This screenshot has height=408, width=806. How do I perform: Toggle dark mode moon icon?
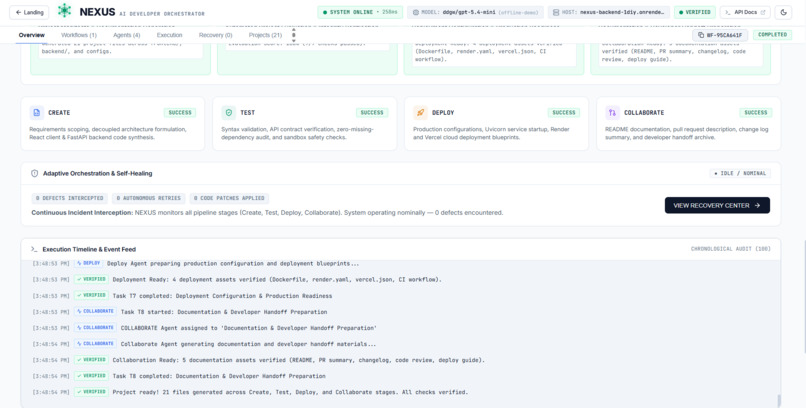coord(783,12)
